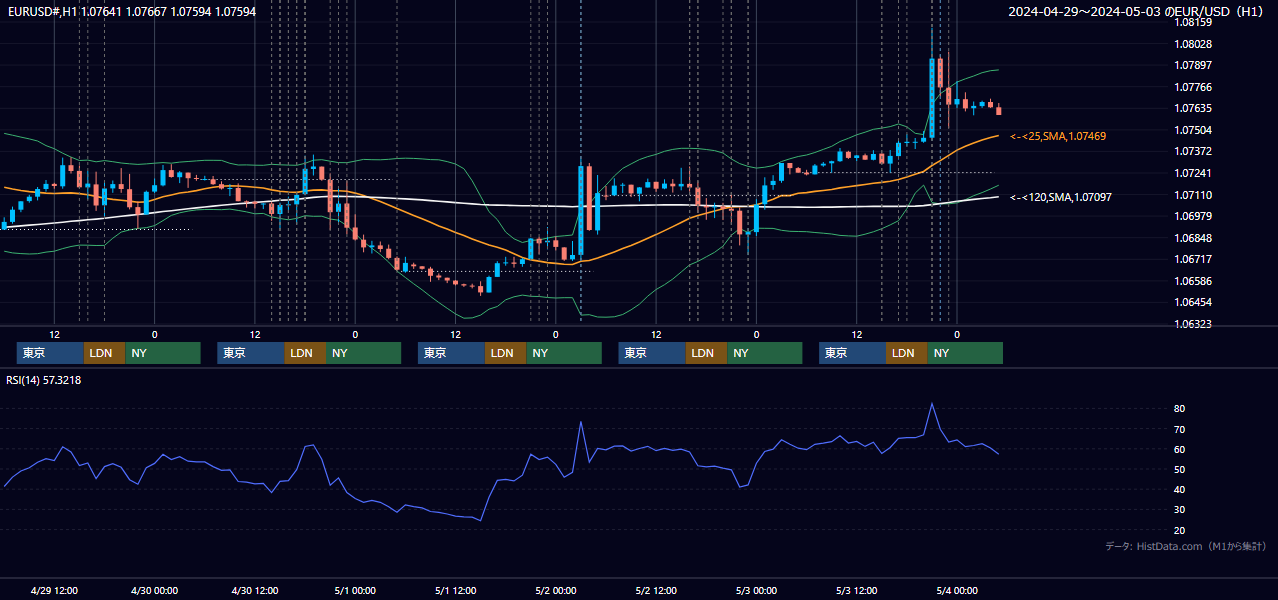Click the 4/30 00:00 time axis label
This screenshot has width=1278, height=600.
(154, 590)
